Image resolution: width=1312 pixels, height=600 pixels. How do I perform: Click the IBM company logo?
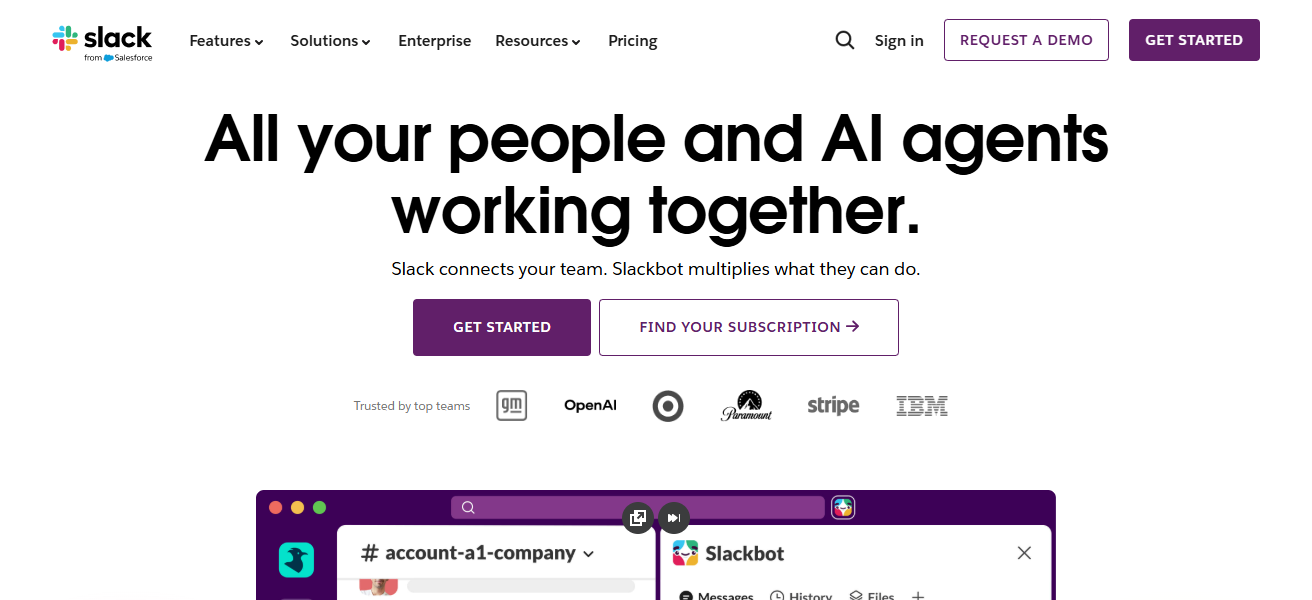(x=921, y=405)
